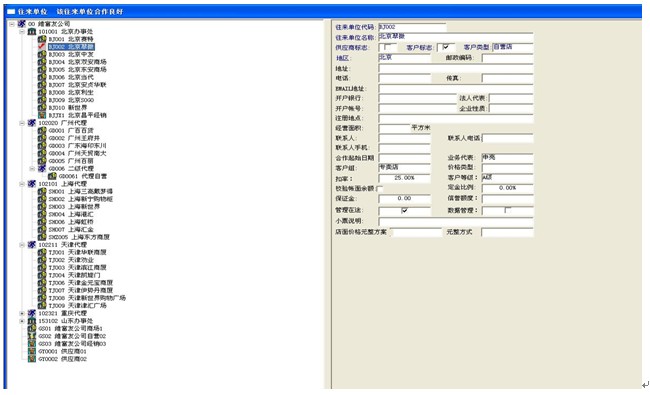Click the store icon next to BJ004

(42, 62)
